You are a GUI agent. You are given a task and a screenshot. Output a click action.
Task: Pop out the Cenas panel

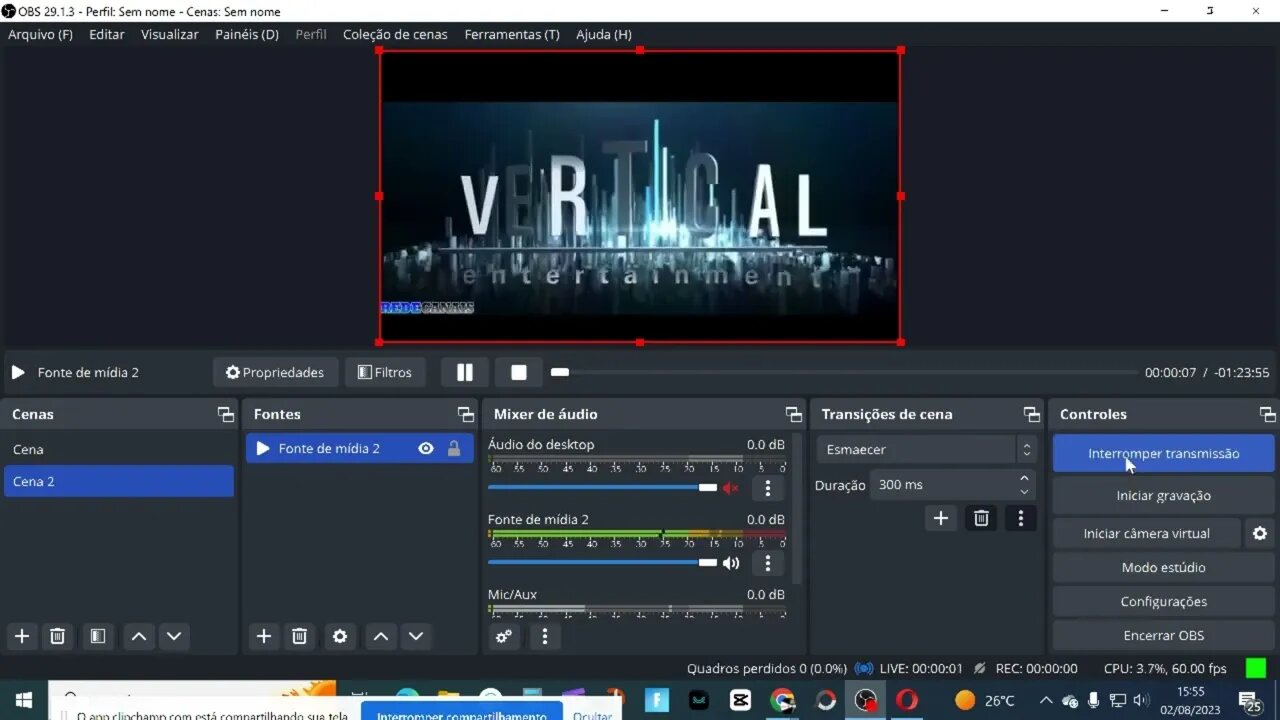226,414
